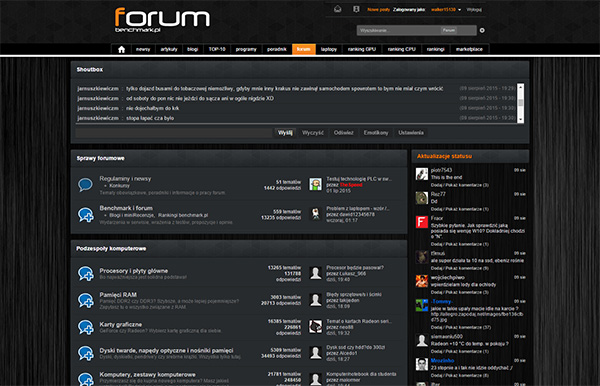Click the Komputery, zestawy komputerowe bubble icon
Image resolution: width=600 pixels, height=386 pixels.
(x=86, y=379)
